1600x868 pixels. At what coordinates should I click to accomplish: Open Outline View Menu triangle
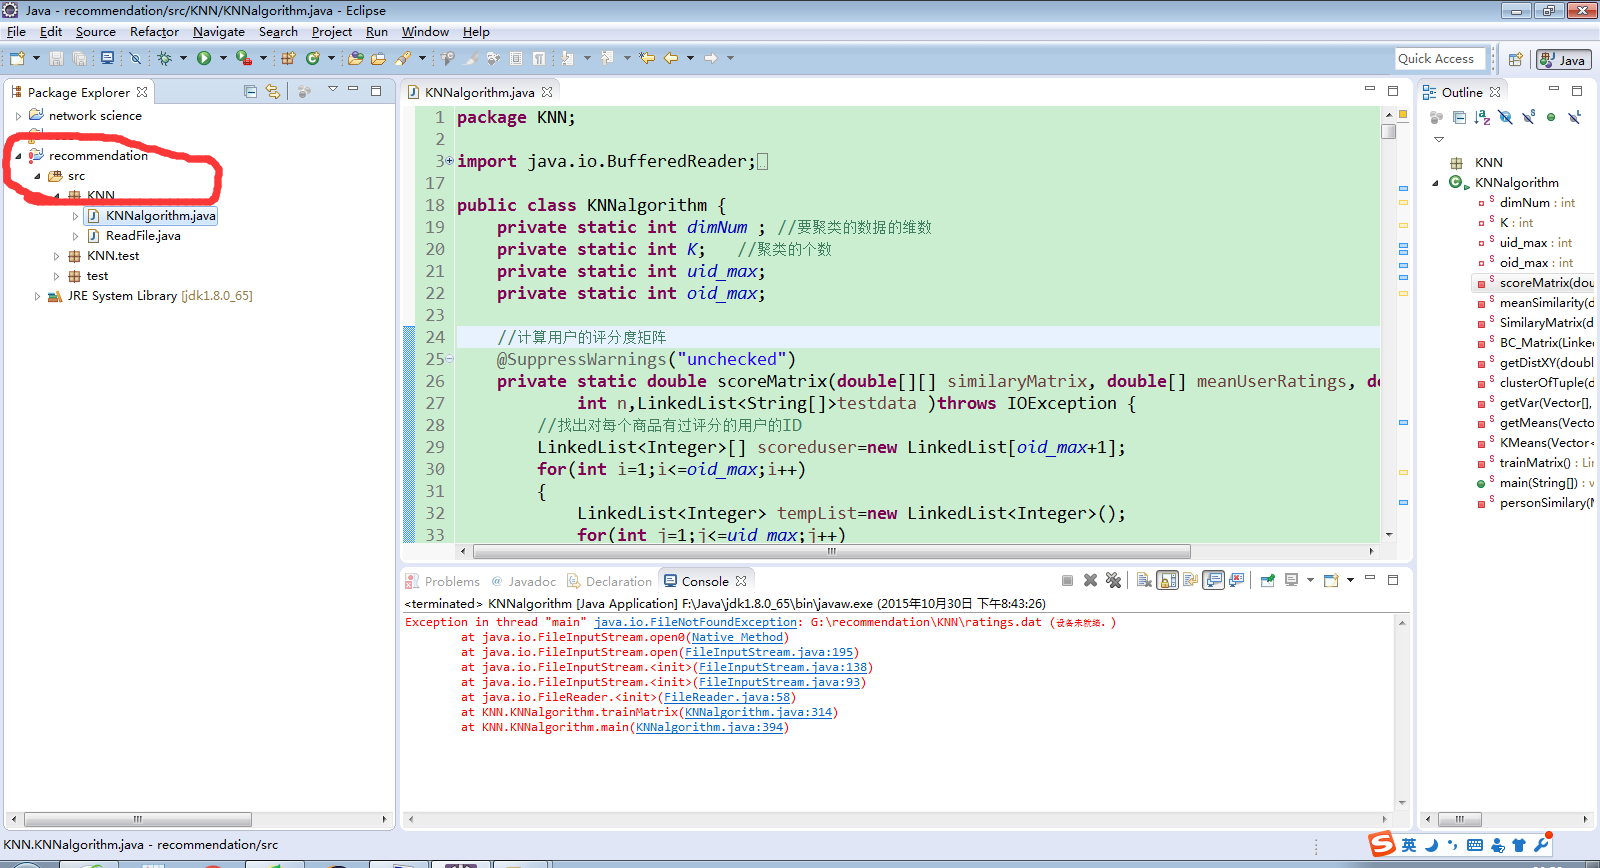pyautogui.click(x=1439, y=139)
